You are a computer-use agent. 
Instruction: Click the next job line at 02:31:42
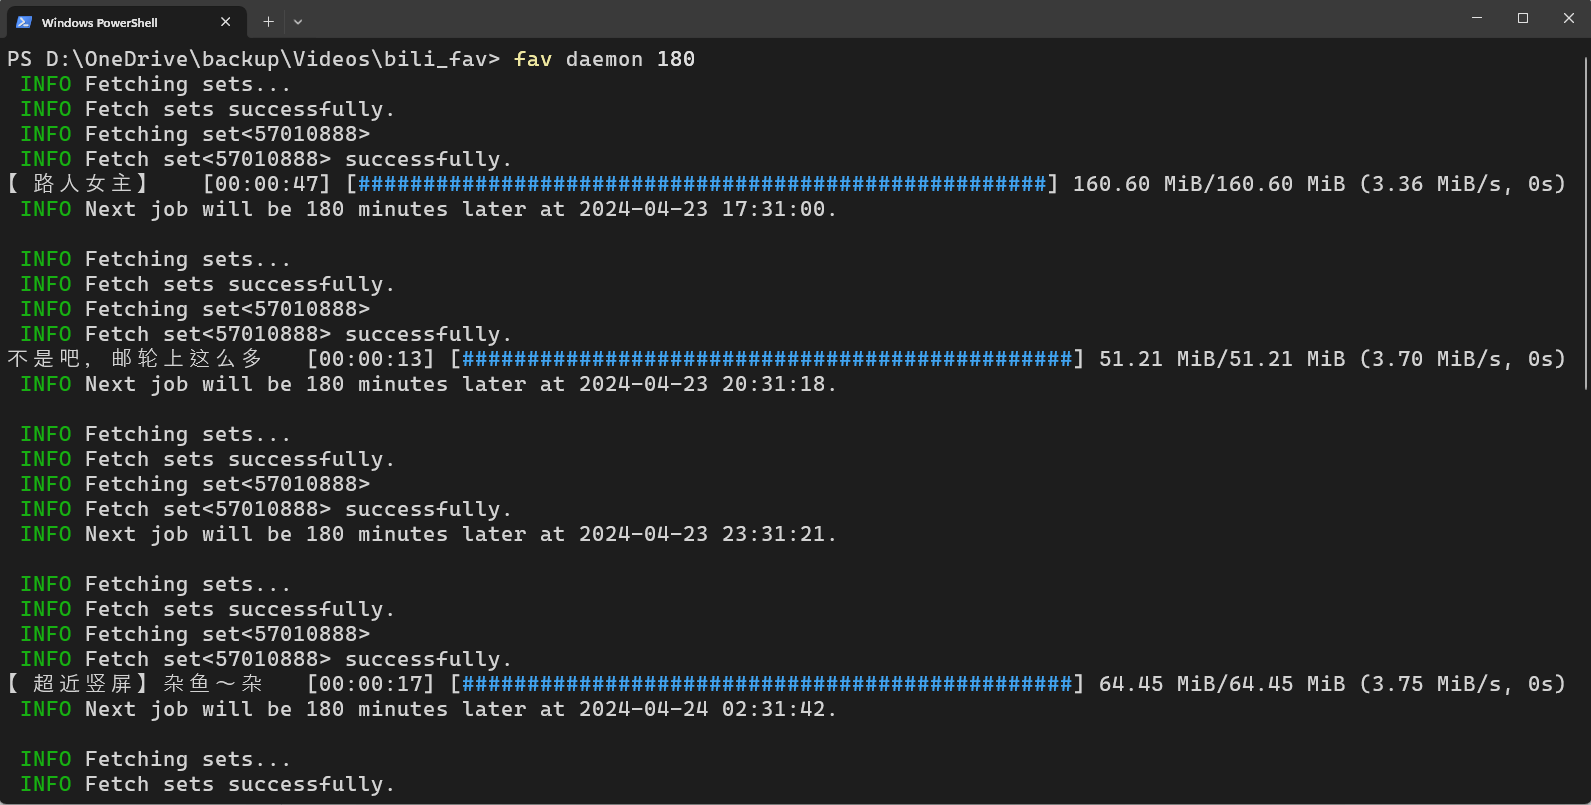point(428,709)
